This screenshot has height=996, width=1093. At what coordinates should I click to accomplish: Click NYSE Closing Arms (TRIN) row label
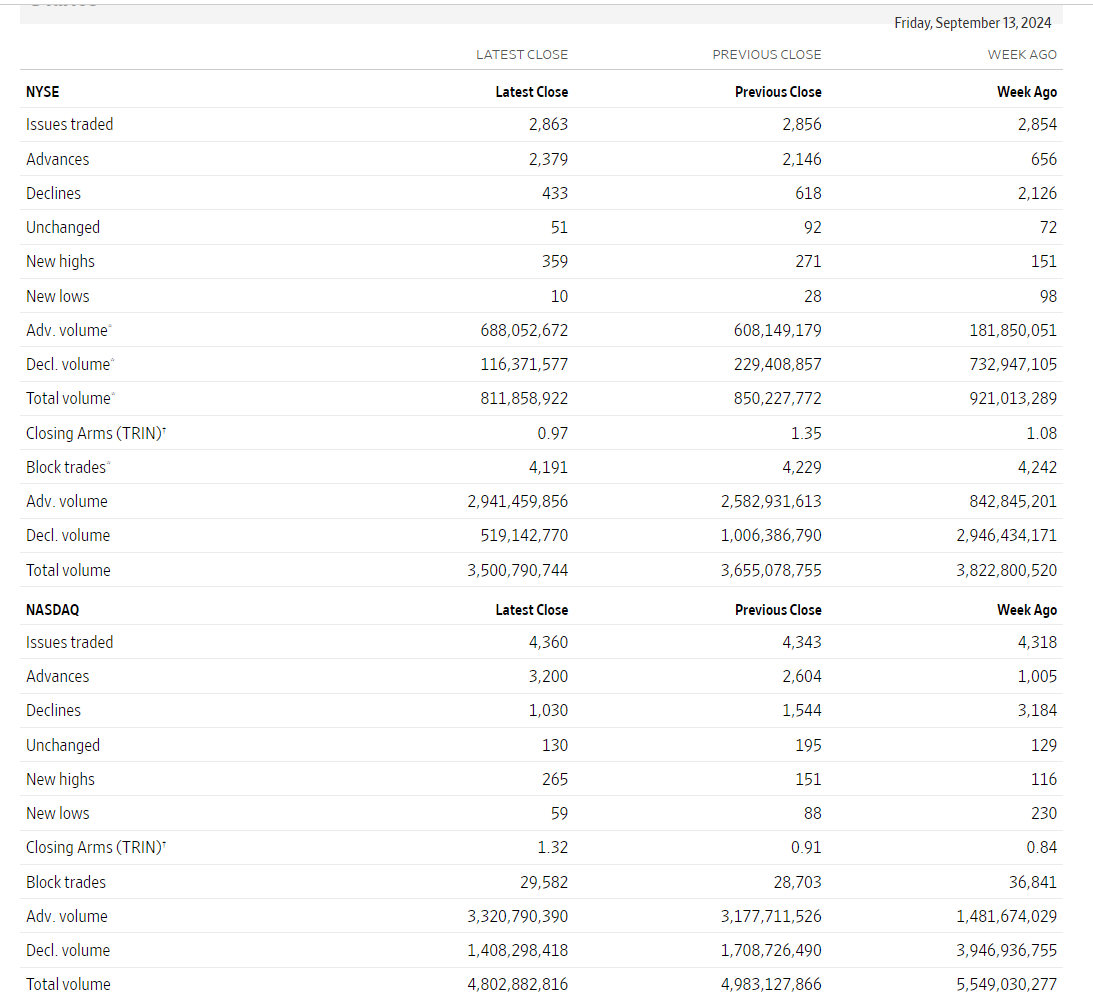point(96,433)
